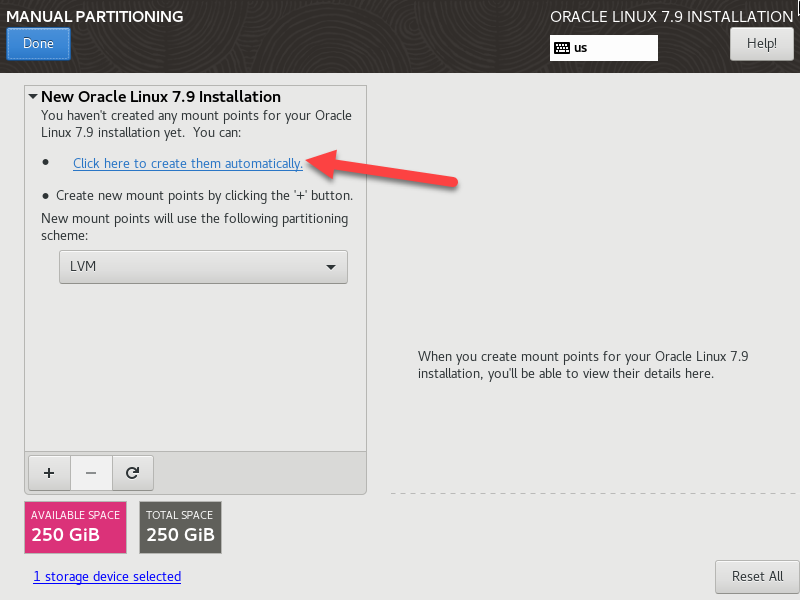Screen dimensions: 800x600
Task: Click the mount point details placeholder text
Action: coord(582,365)
